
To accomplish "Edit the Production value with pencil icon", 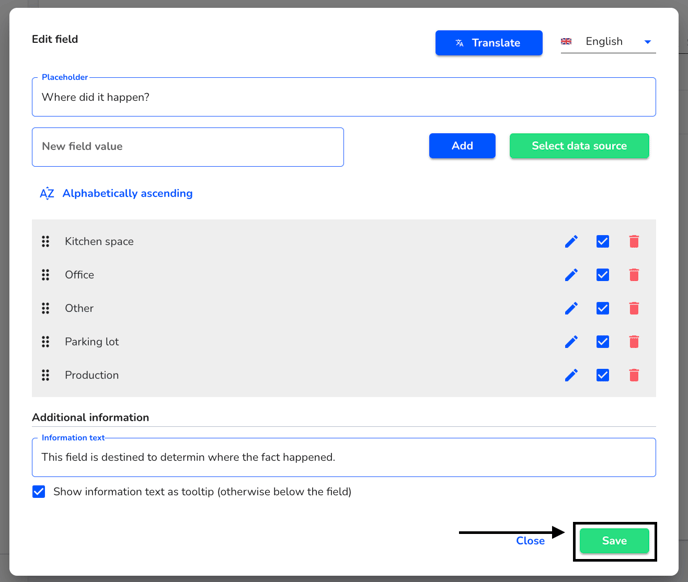I will point(571,375).
